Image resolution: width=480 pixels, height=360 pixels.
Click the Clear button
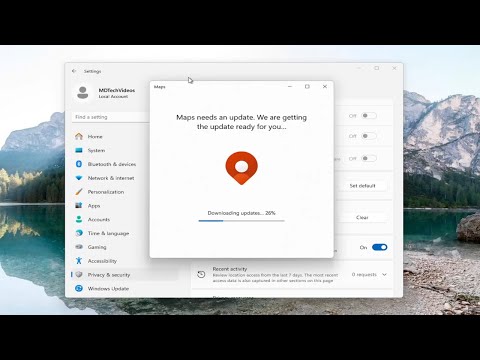362,217
